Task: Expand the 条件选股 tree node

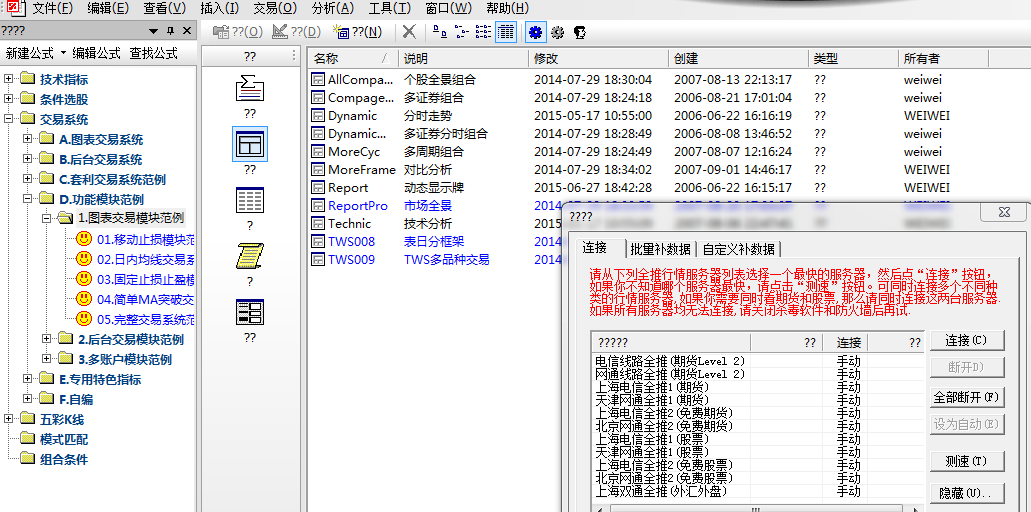Action: [x=9, y=99]
